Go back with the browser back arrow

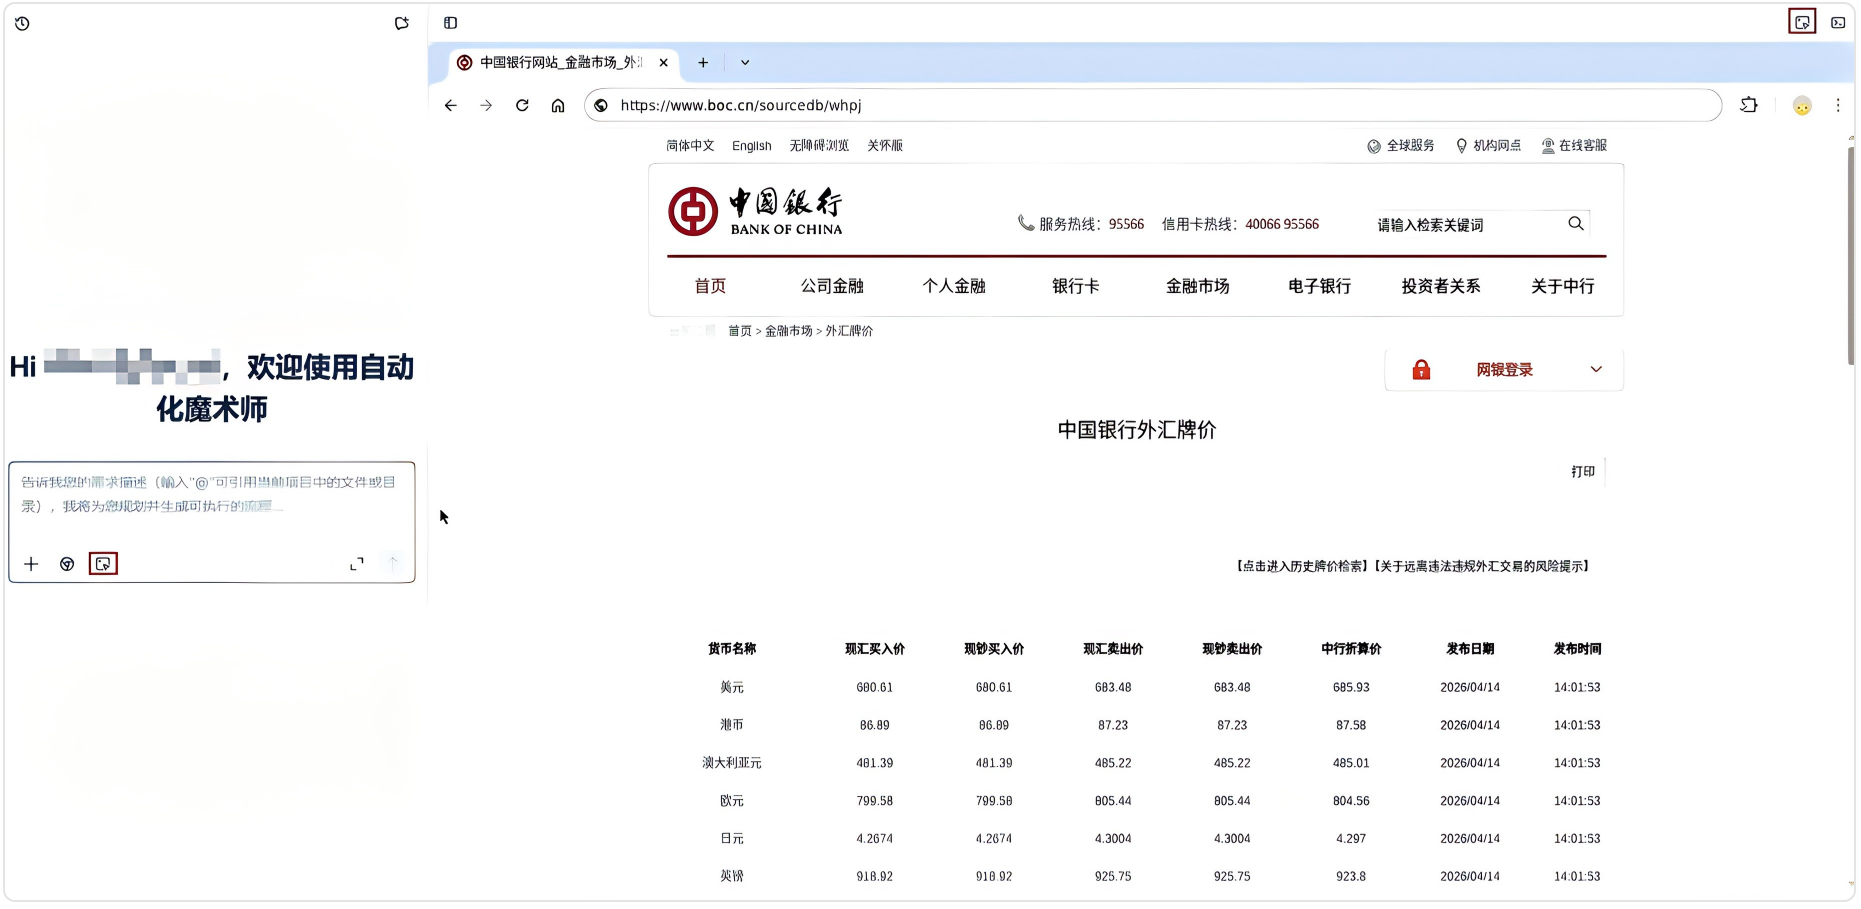click(451, 105)
